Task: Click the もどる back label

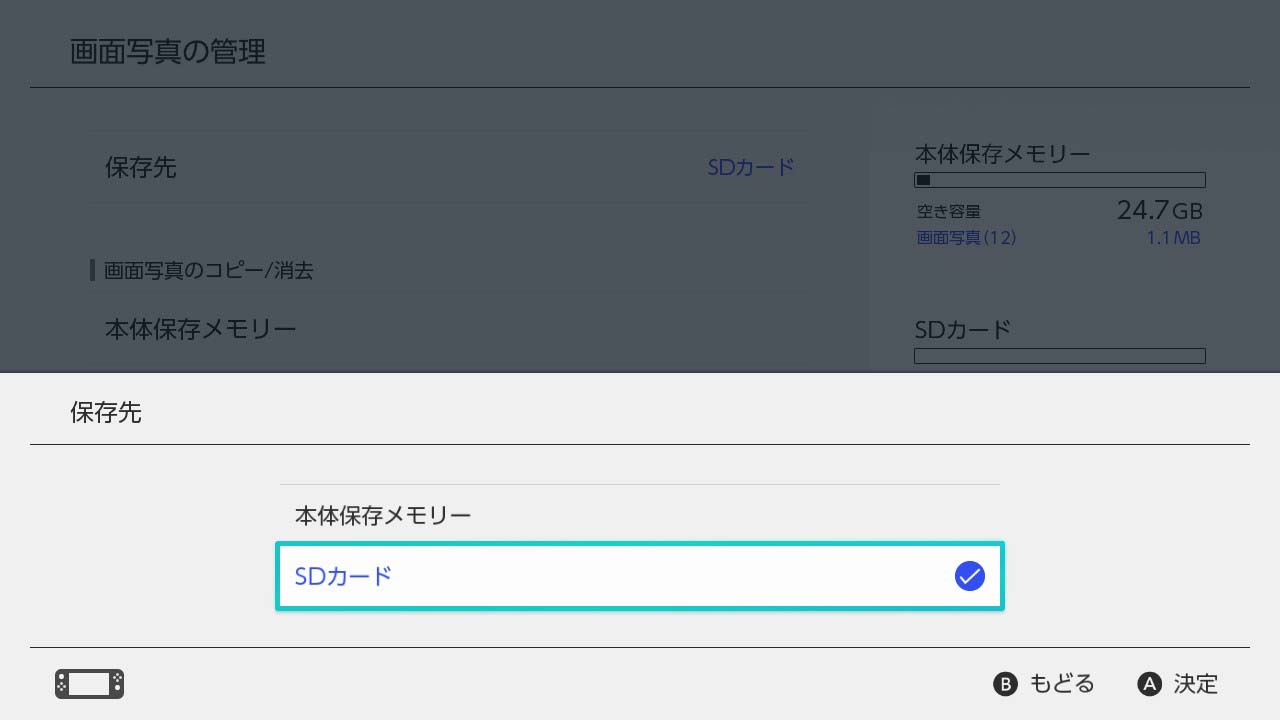Action: tap(1062, 684)
